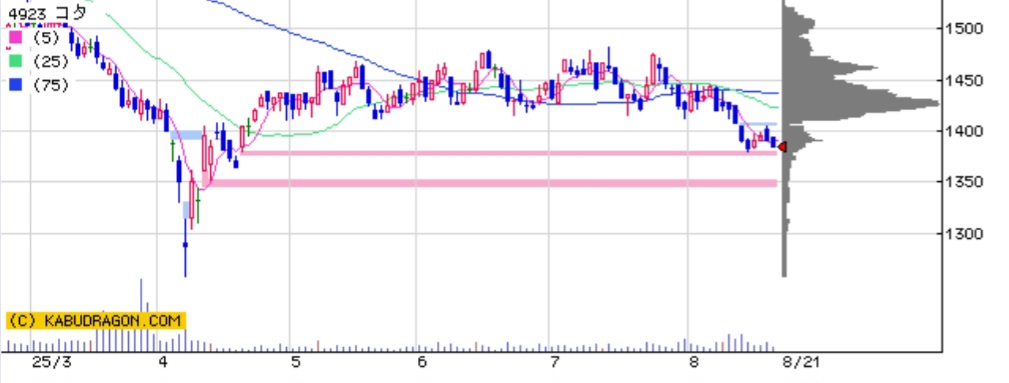Click the stock title 4923 コタ
The image size is (1009, 383).
pyautogui.click(x=47, y=13)
